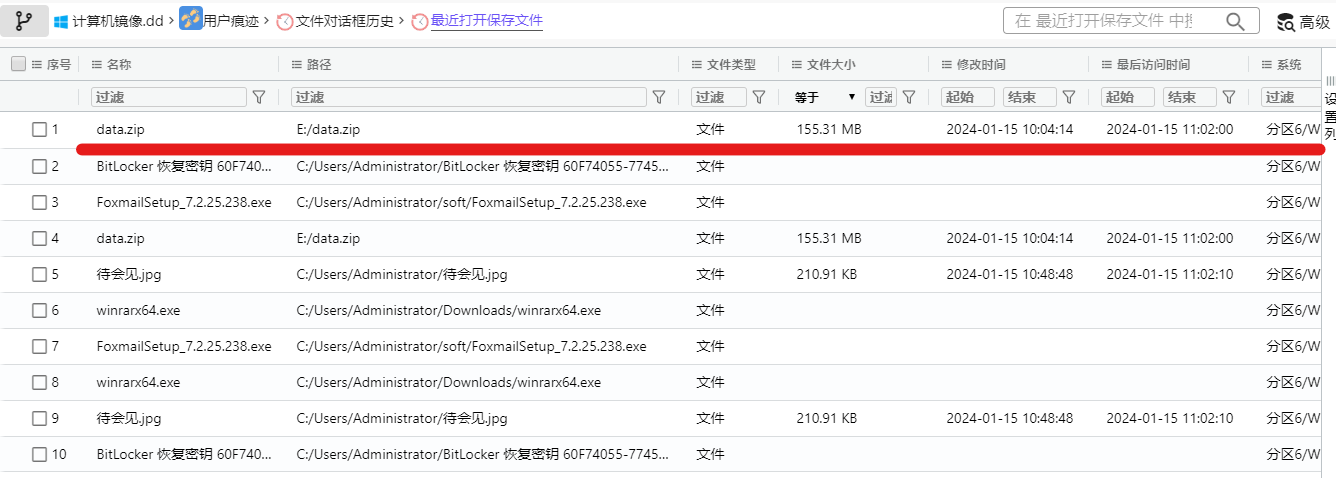Check the box for row 9
This screenshot has width=1336, height=478.
[x=39, y=418]
